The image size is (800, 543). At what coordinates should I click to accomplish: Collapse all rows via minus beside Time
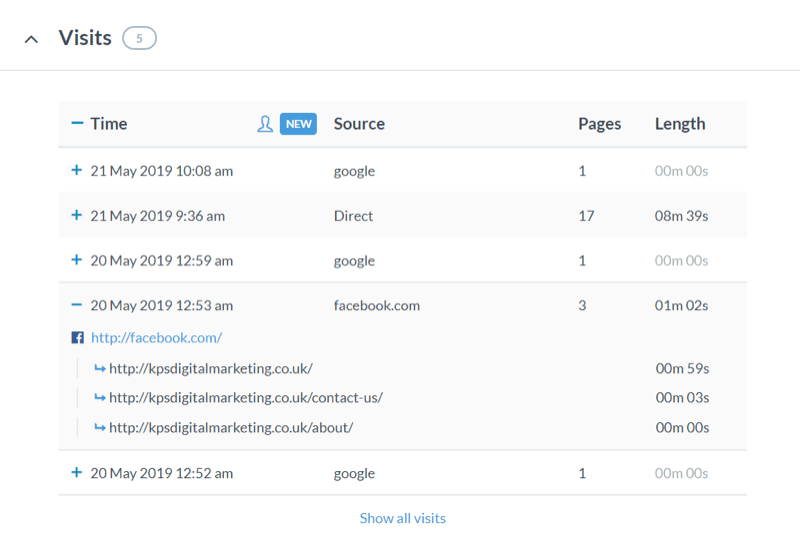[x=77, y=123]
